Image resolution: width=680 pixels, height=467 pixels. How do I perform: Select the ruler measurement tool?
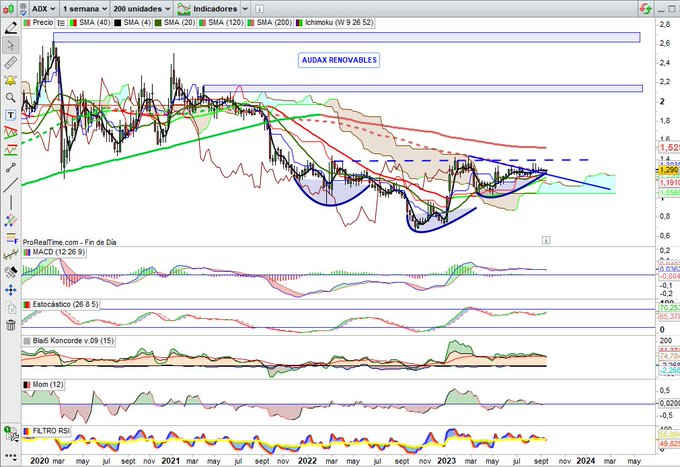[x=11, y=63]
